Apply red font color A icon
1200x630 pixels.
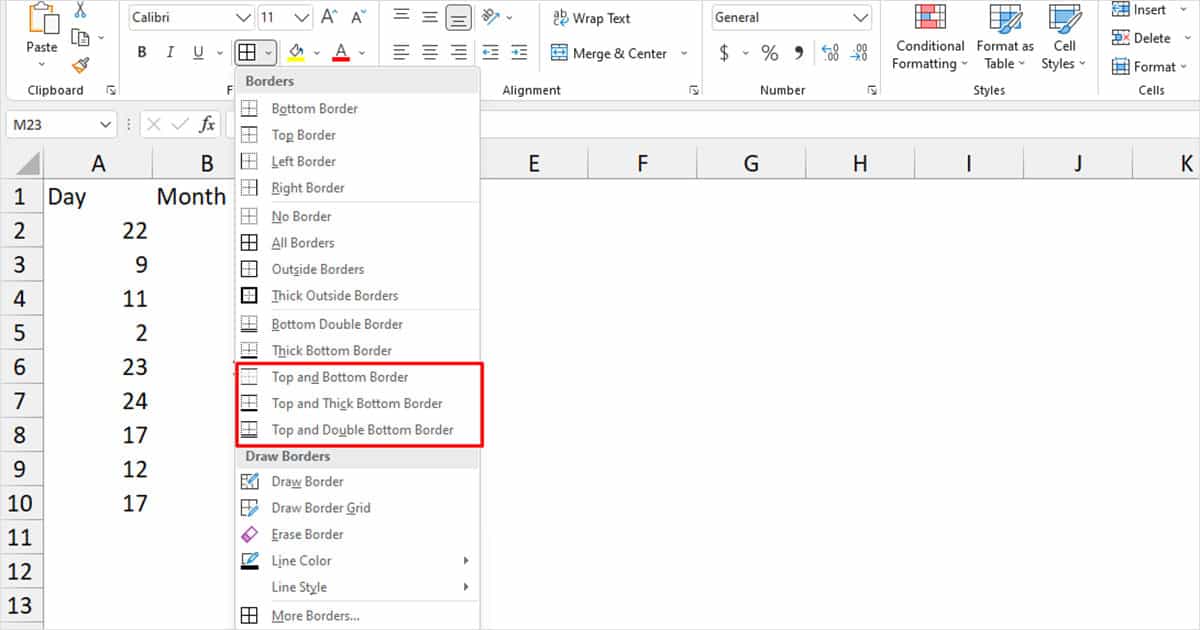coord(341,53)
